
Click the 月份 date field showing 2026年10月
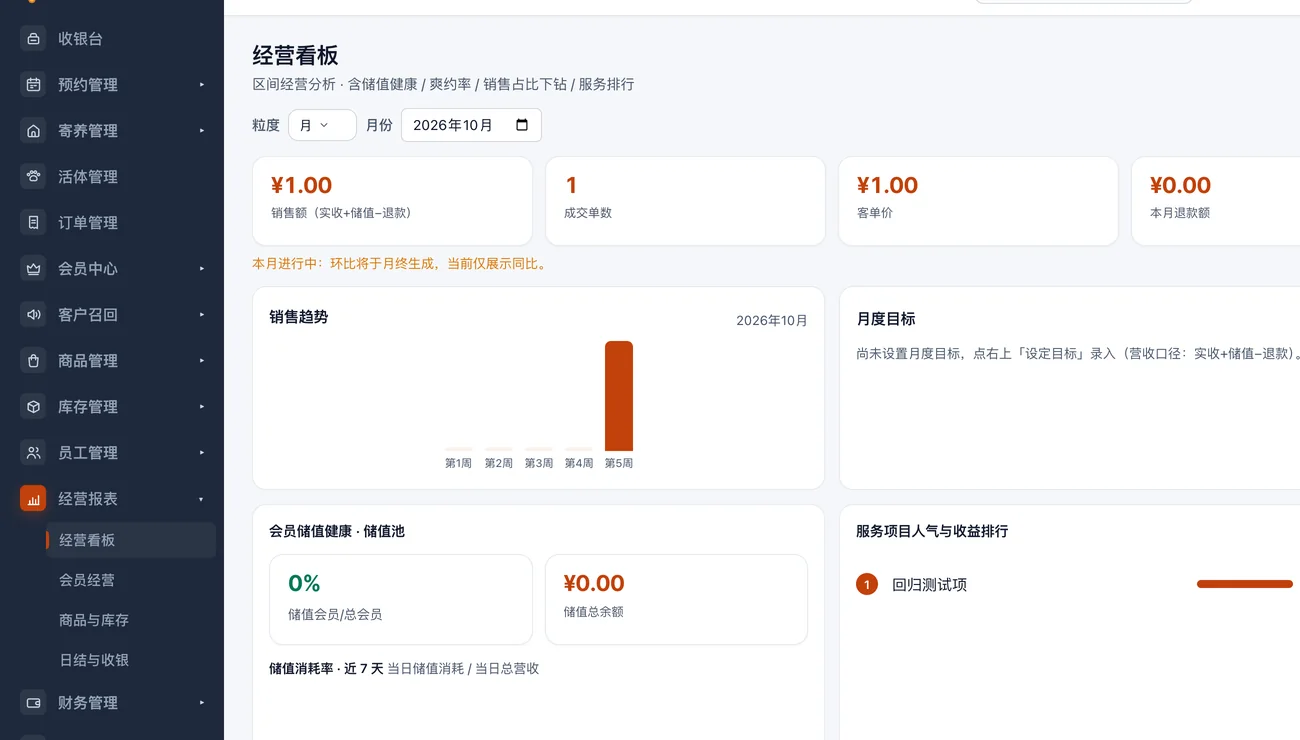tap(471, 125)
